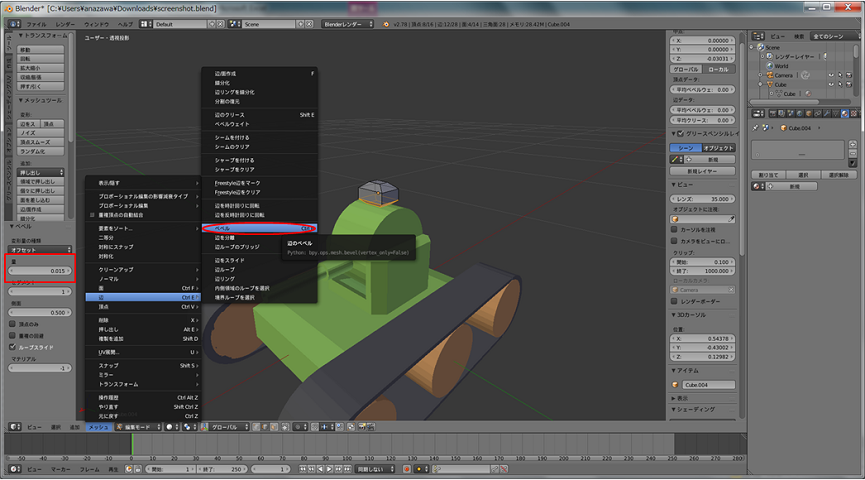
Task: Toggle the Camera visibility eye icon
Action: pyautogui.click(x=829, y=75)
